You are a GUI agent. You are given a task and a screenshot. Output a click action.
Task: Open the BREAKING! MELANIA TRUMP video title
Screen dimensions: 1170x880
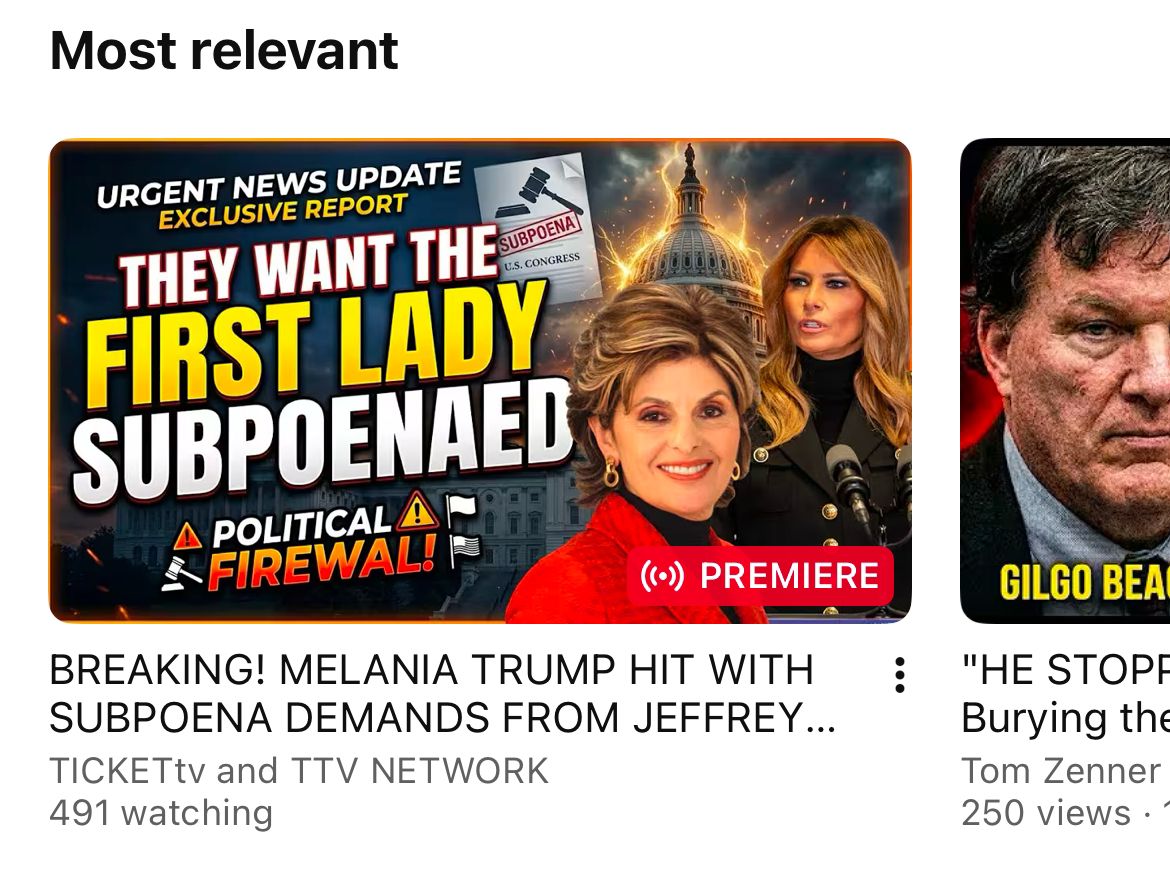[x=442, y=693]
